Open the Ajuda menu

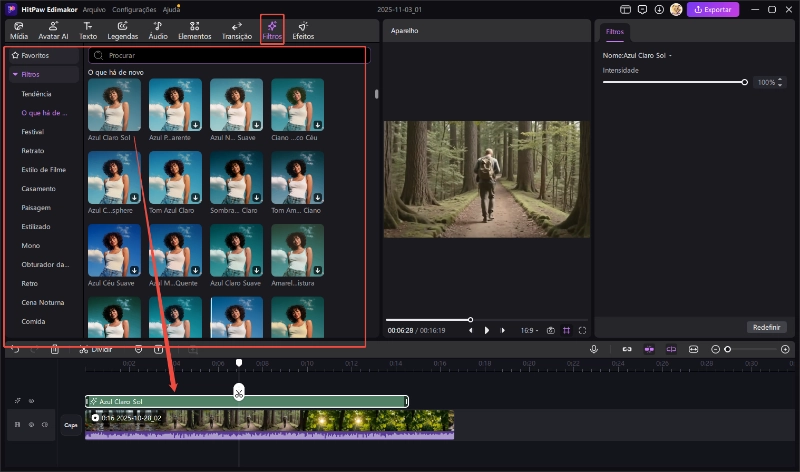coord(171,9)
